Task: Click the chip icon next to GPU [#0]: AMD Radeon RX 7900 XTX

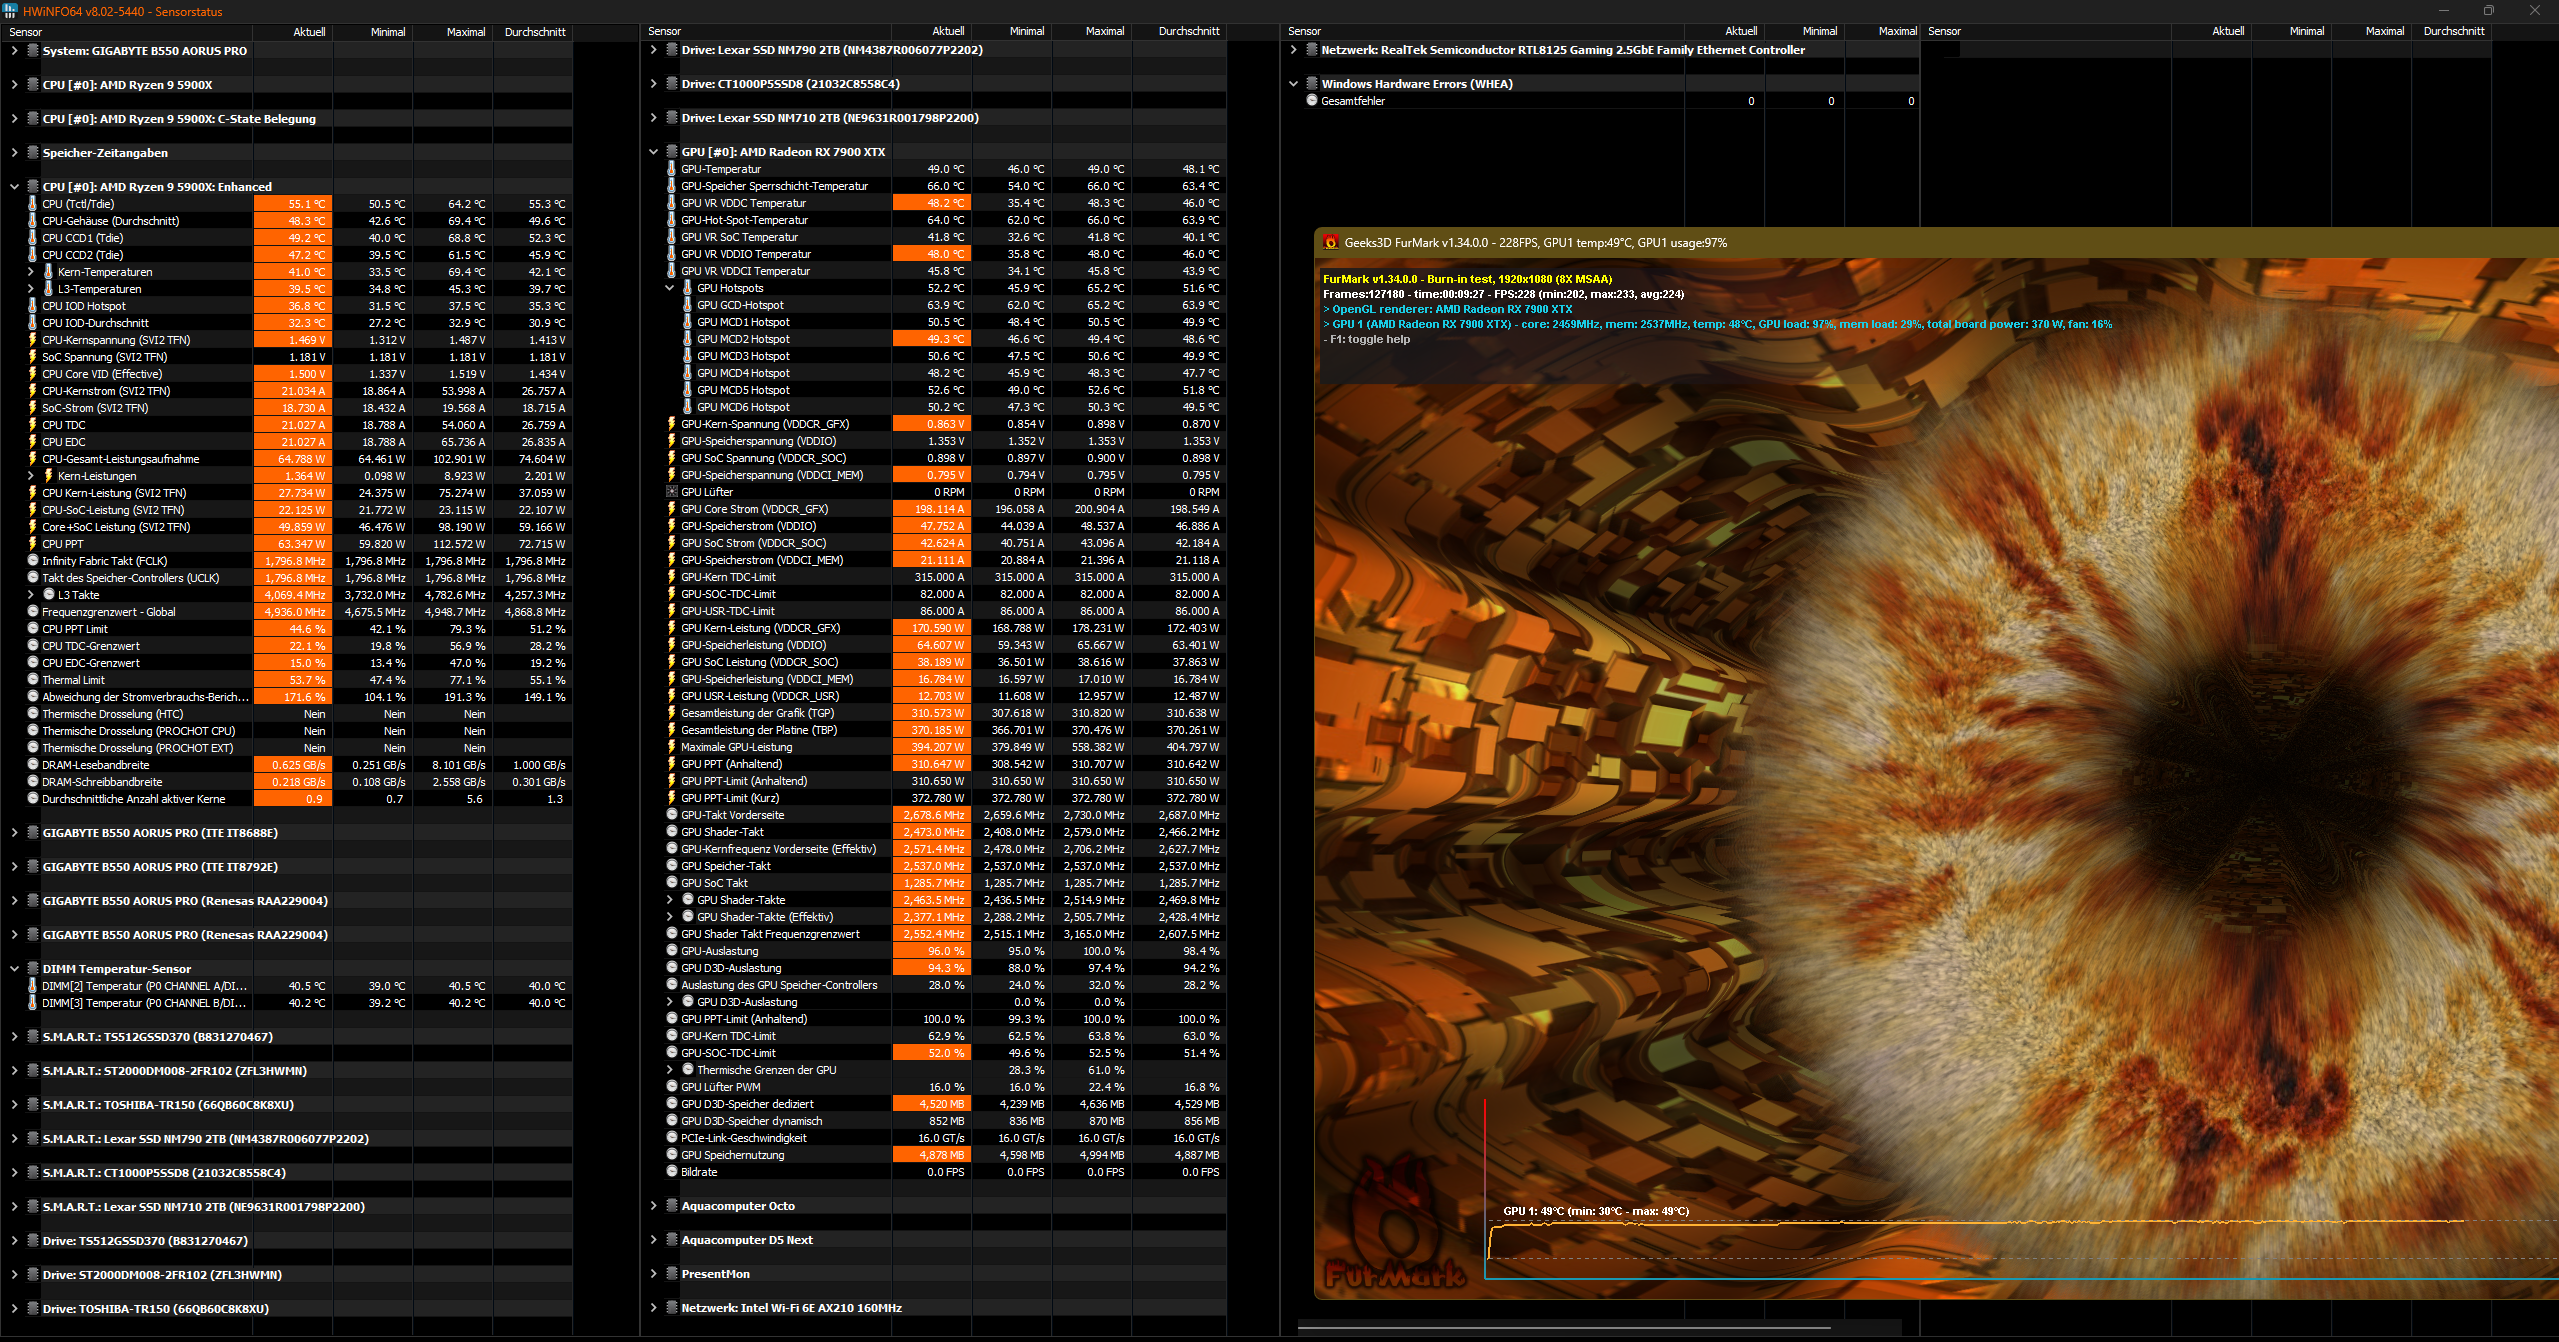Action: pyautogui.click(x=670, y=151)
